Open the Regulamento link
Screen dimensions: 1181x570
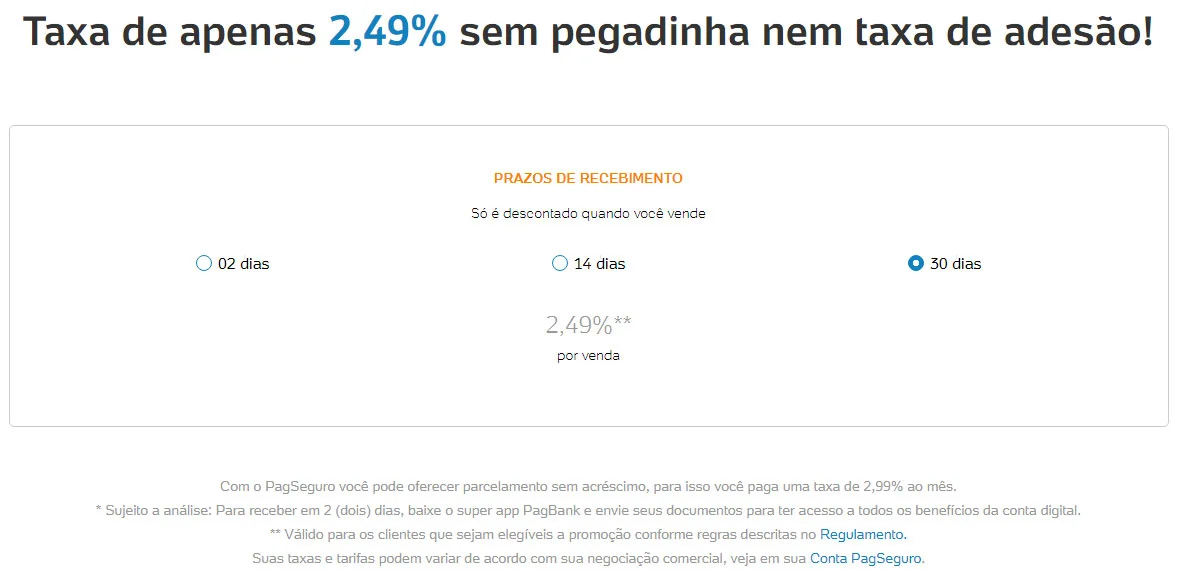(862, 535)
